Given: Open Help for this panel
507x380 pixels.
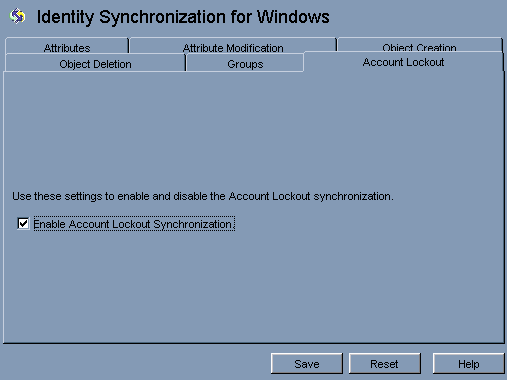Looking at the screenshot, I should click(468, 364).
